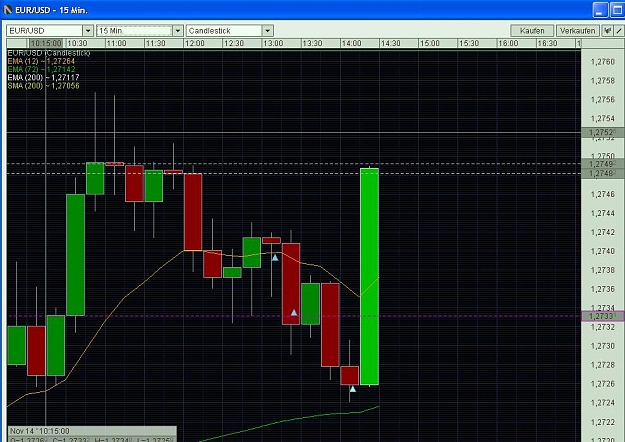Open the Candlestick chart type dropdown arrow

pos(268,31)
